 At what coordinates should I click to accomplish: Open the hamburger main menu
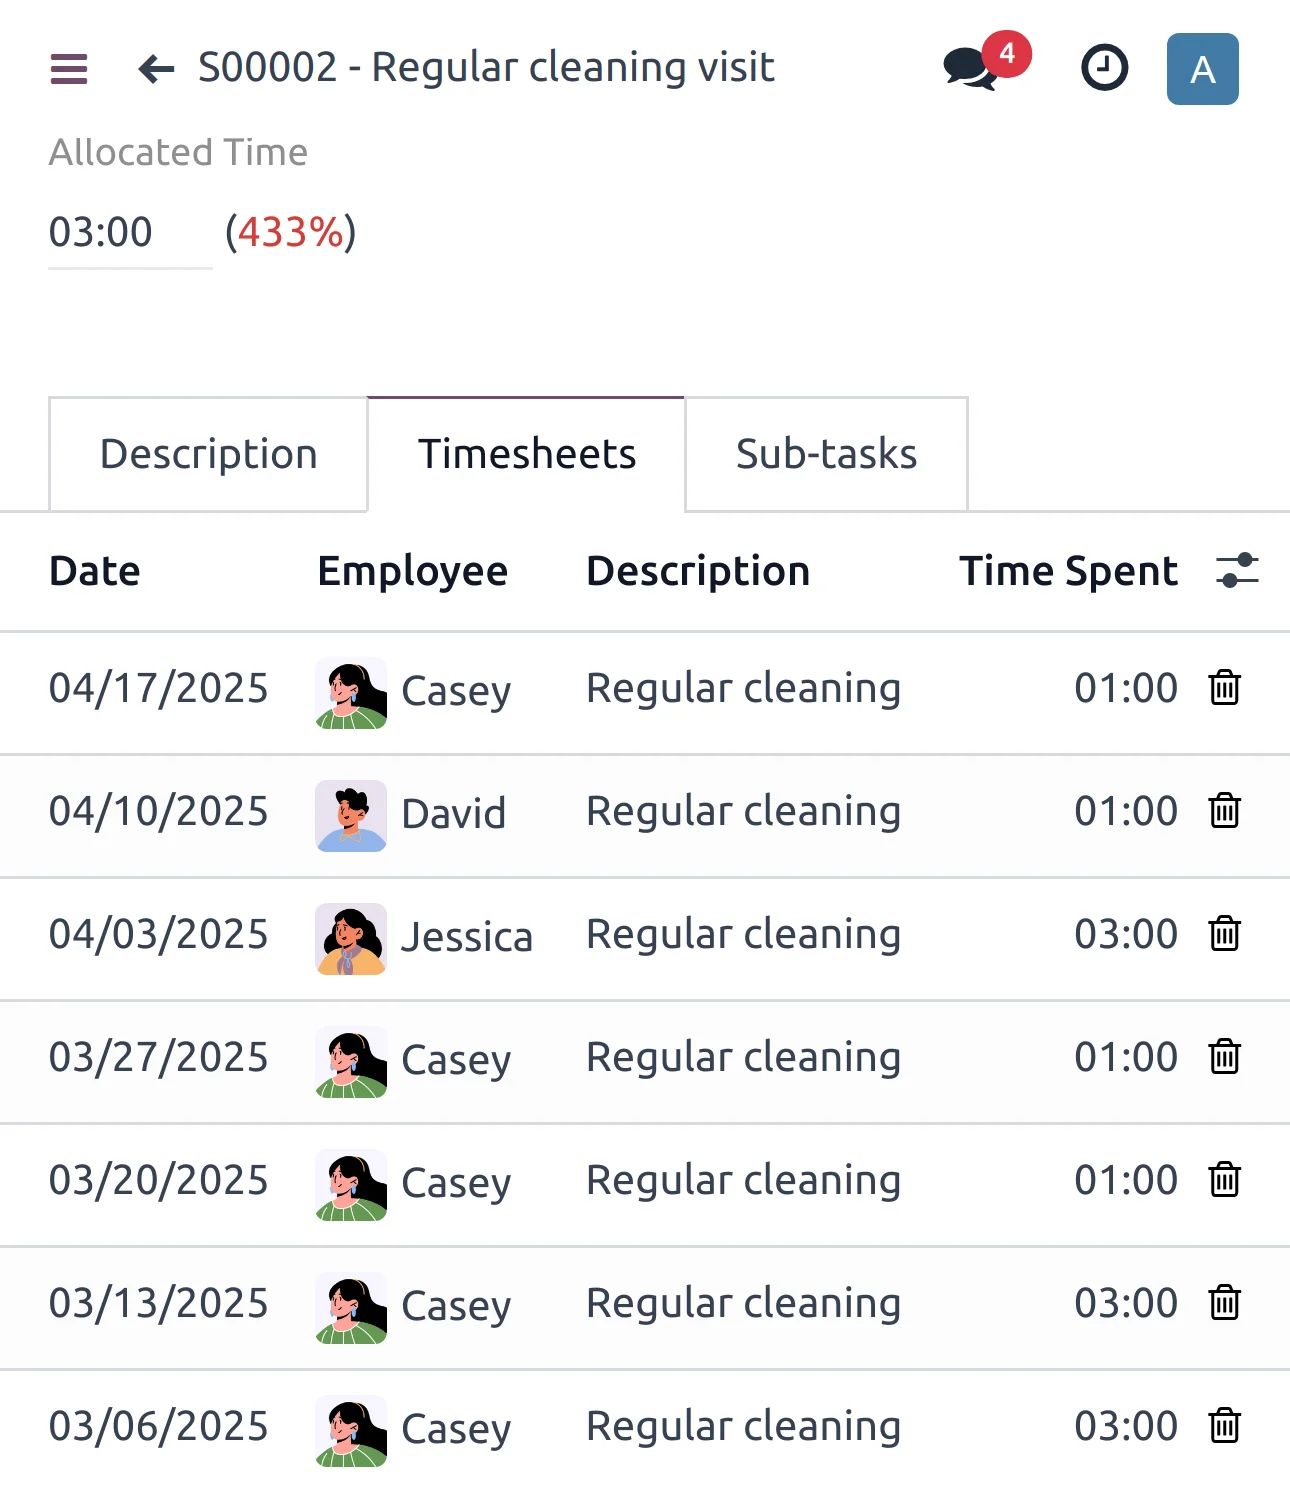[69, 69]
